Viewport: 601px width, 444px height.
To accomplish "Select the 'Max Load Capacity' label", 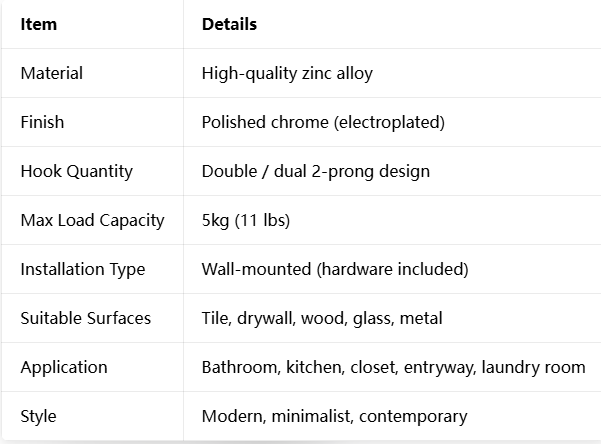I will (92, 220).
